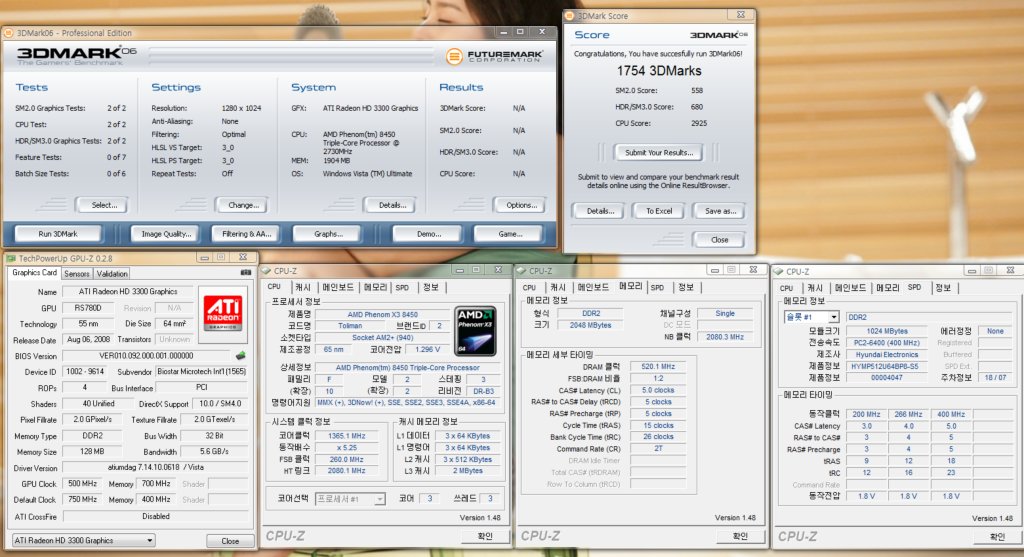Click the DRAM 클럭 value 520.1 MHz
The height and width of the screenshot is (557, 1024).
658,366
